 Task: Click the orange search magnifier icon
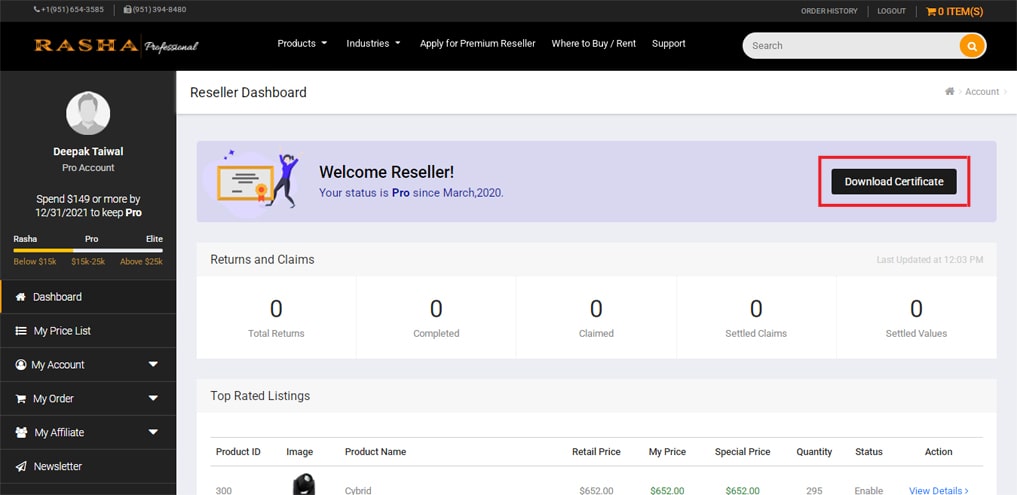point(971,45)
